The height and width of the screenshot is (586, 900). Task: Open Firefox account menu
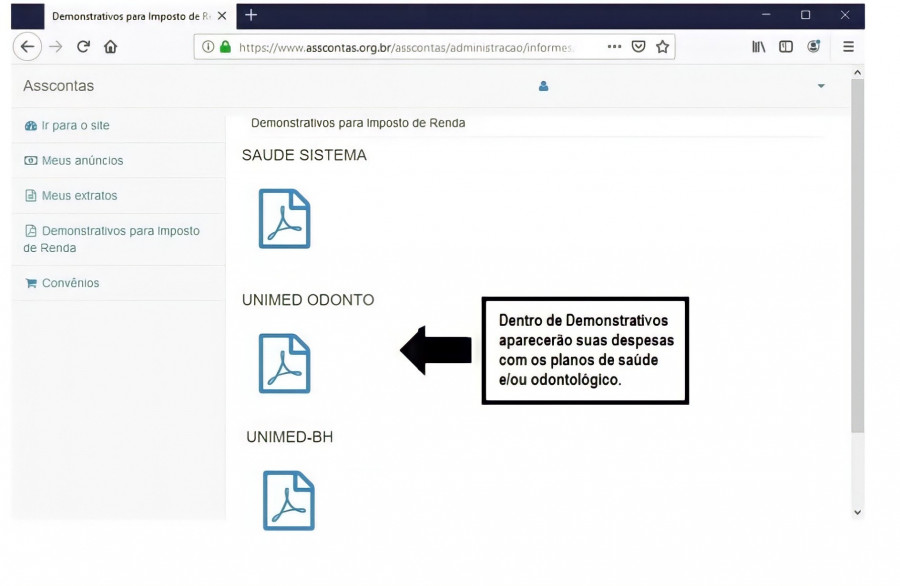coord(813,46)
